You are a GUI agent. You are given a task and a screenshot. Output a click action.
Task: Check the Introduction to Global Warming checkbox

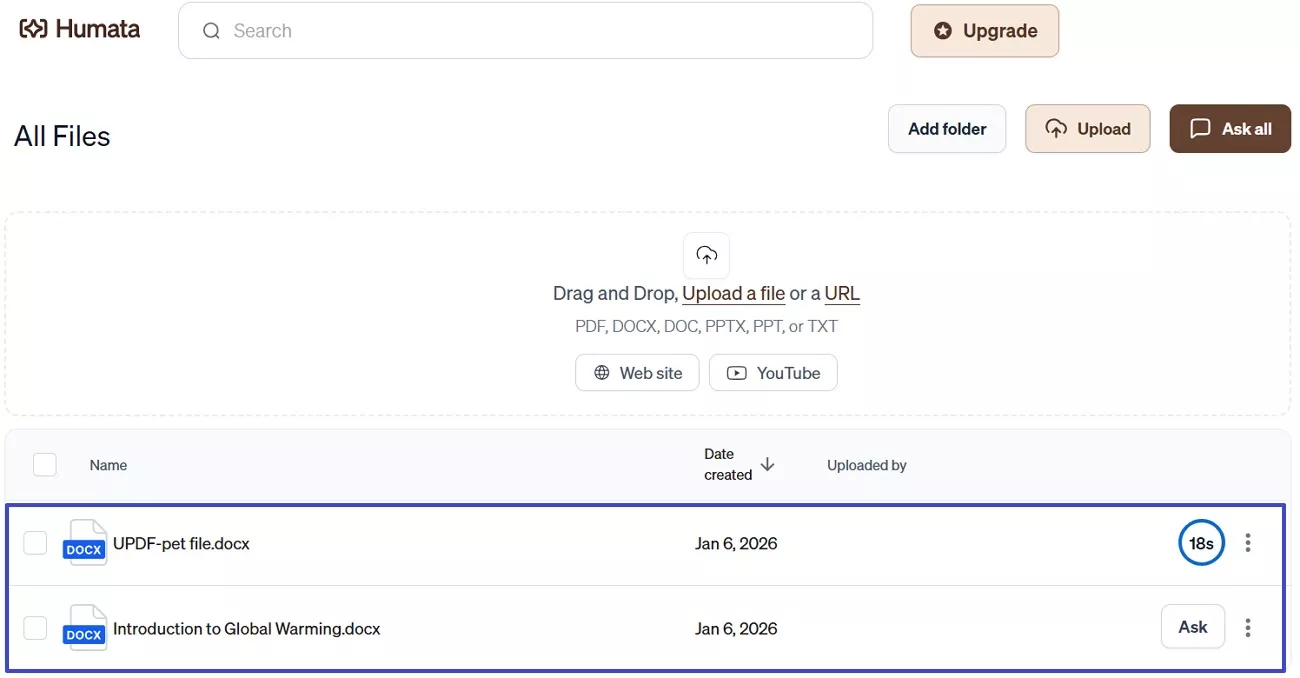click(x=35, y=628)
